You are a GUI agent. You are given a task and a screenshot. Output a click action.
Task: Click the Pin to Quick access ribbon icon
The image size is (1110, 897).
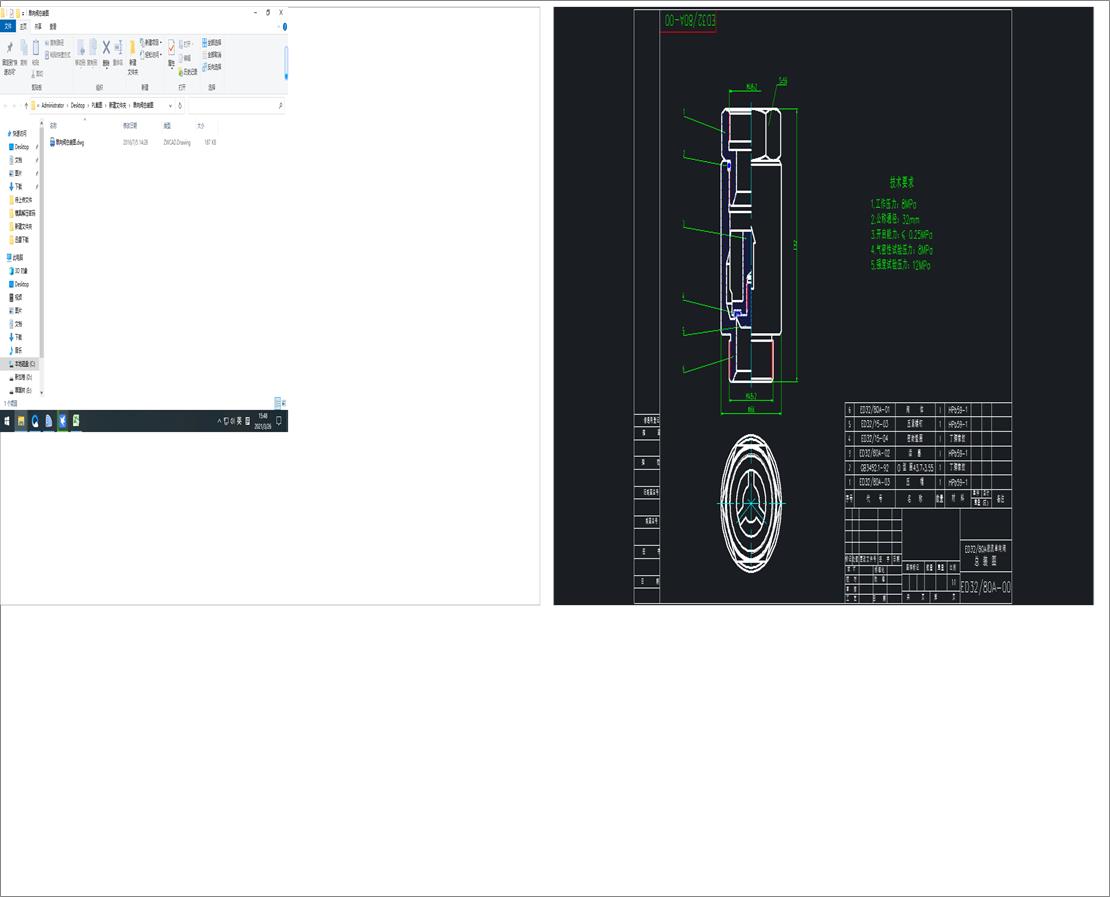click(x=9, y=47)
